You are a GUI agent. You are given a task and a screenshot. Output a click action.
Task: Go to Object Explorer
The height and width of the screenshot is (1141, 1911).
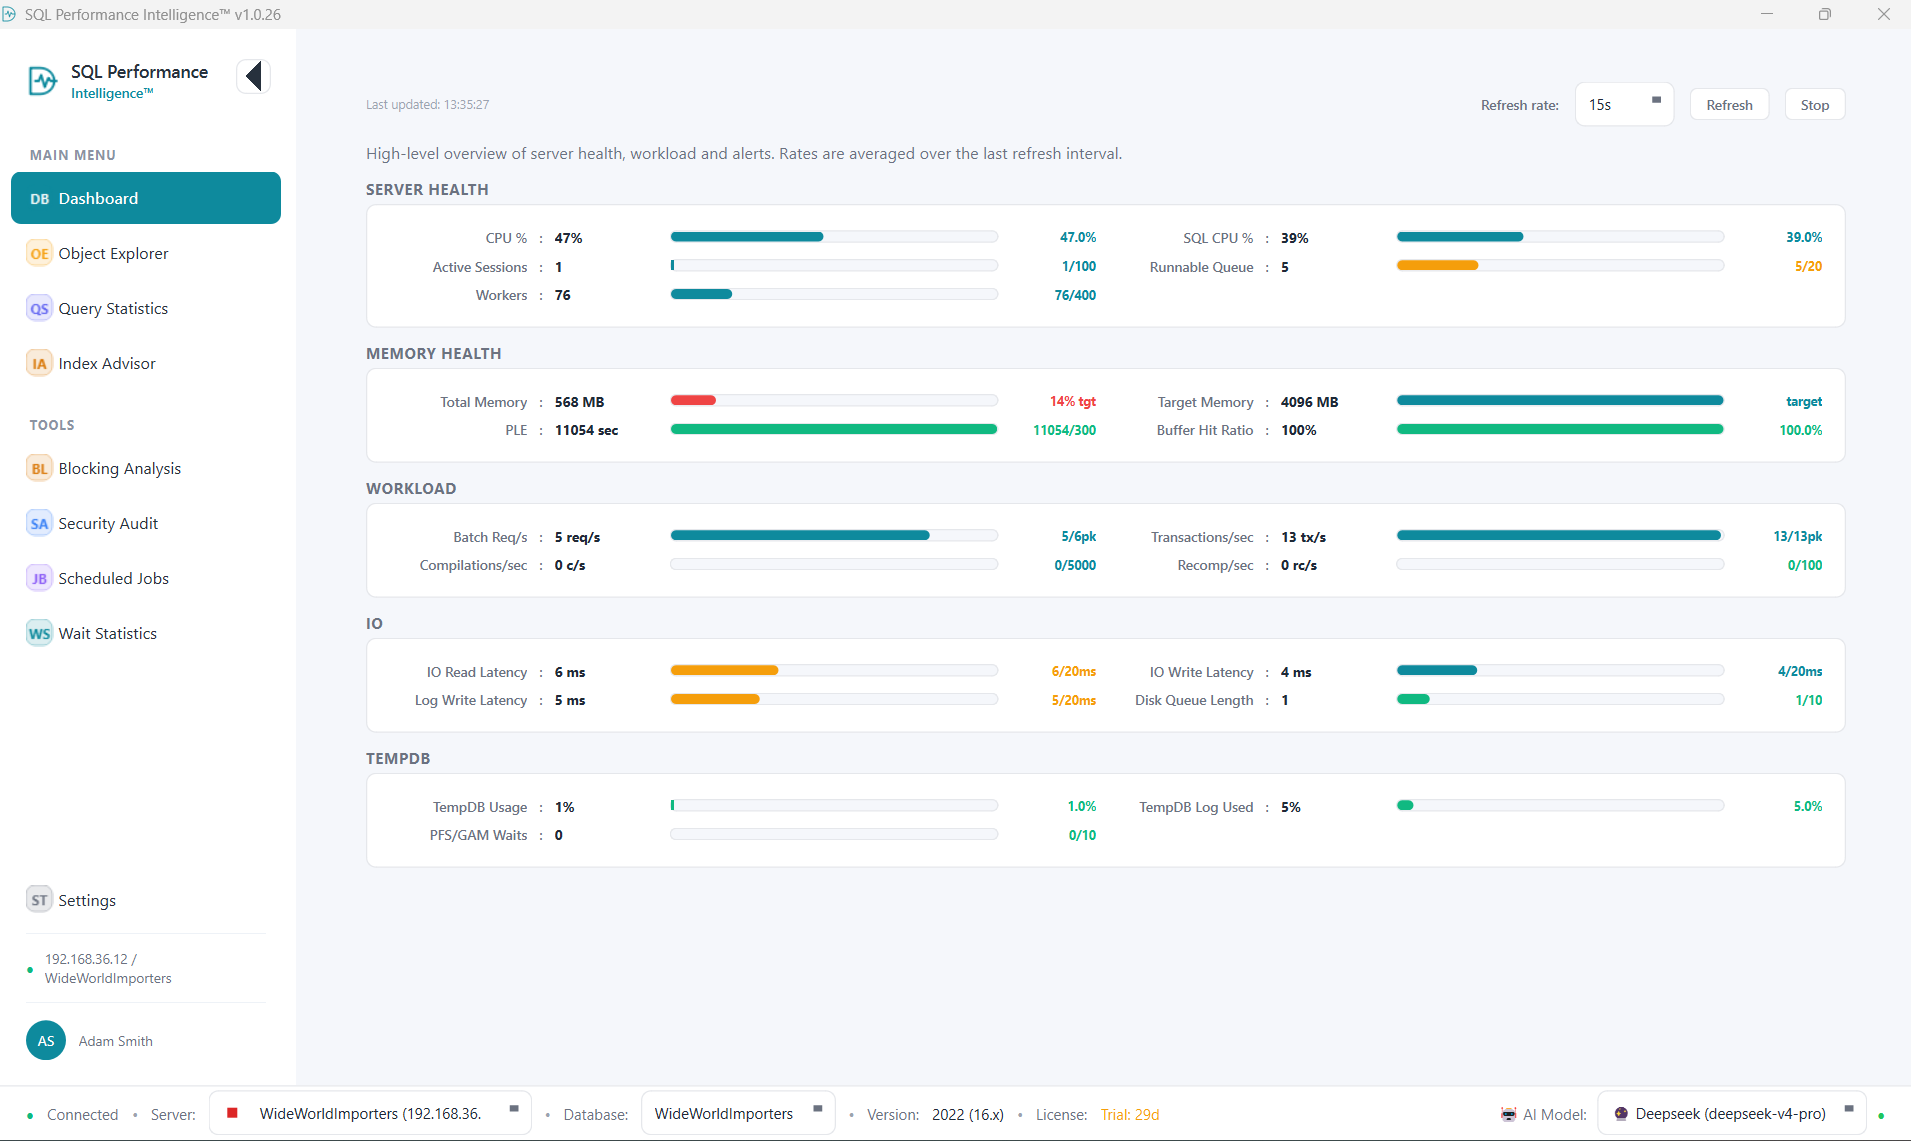click(x=146, y=254)
